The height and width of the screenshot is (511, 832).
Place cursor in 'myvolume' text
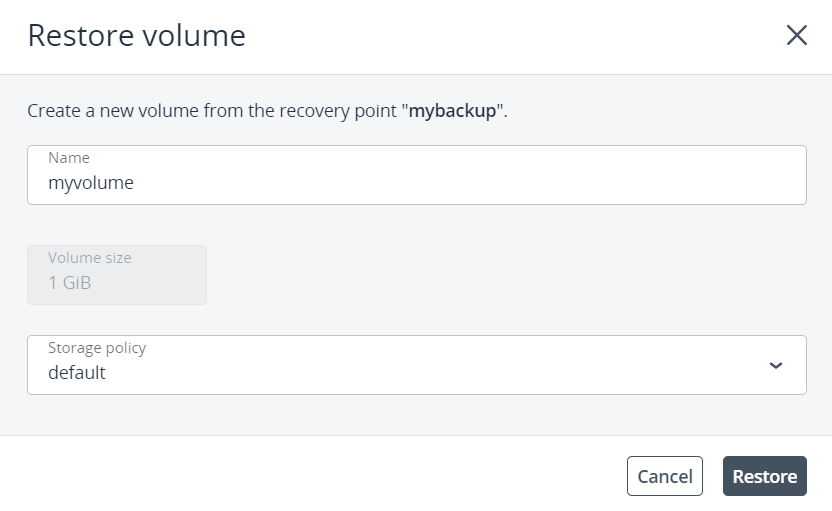pyautogui.click(x=91, y=183)
